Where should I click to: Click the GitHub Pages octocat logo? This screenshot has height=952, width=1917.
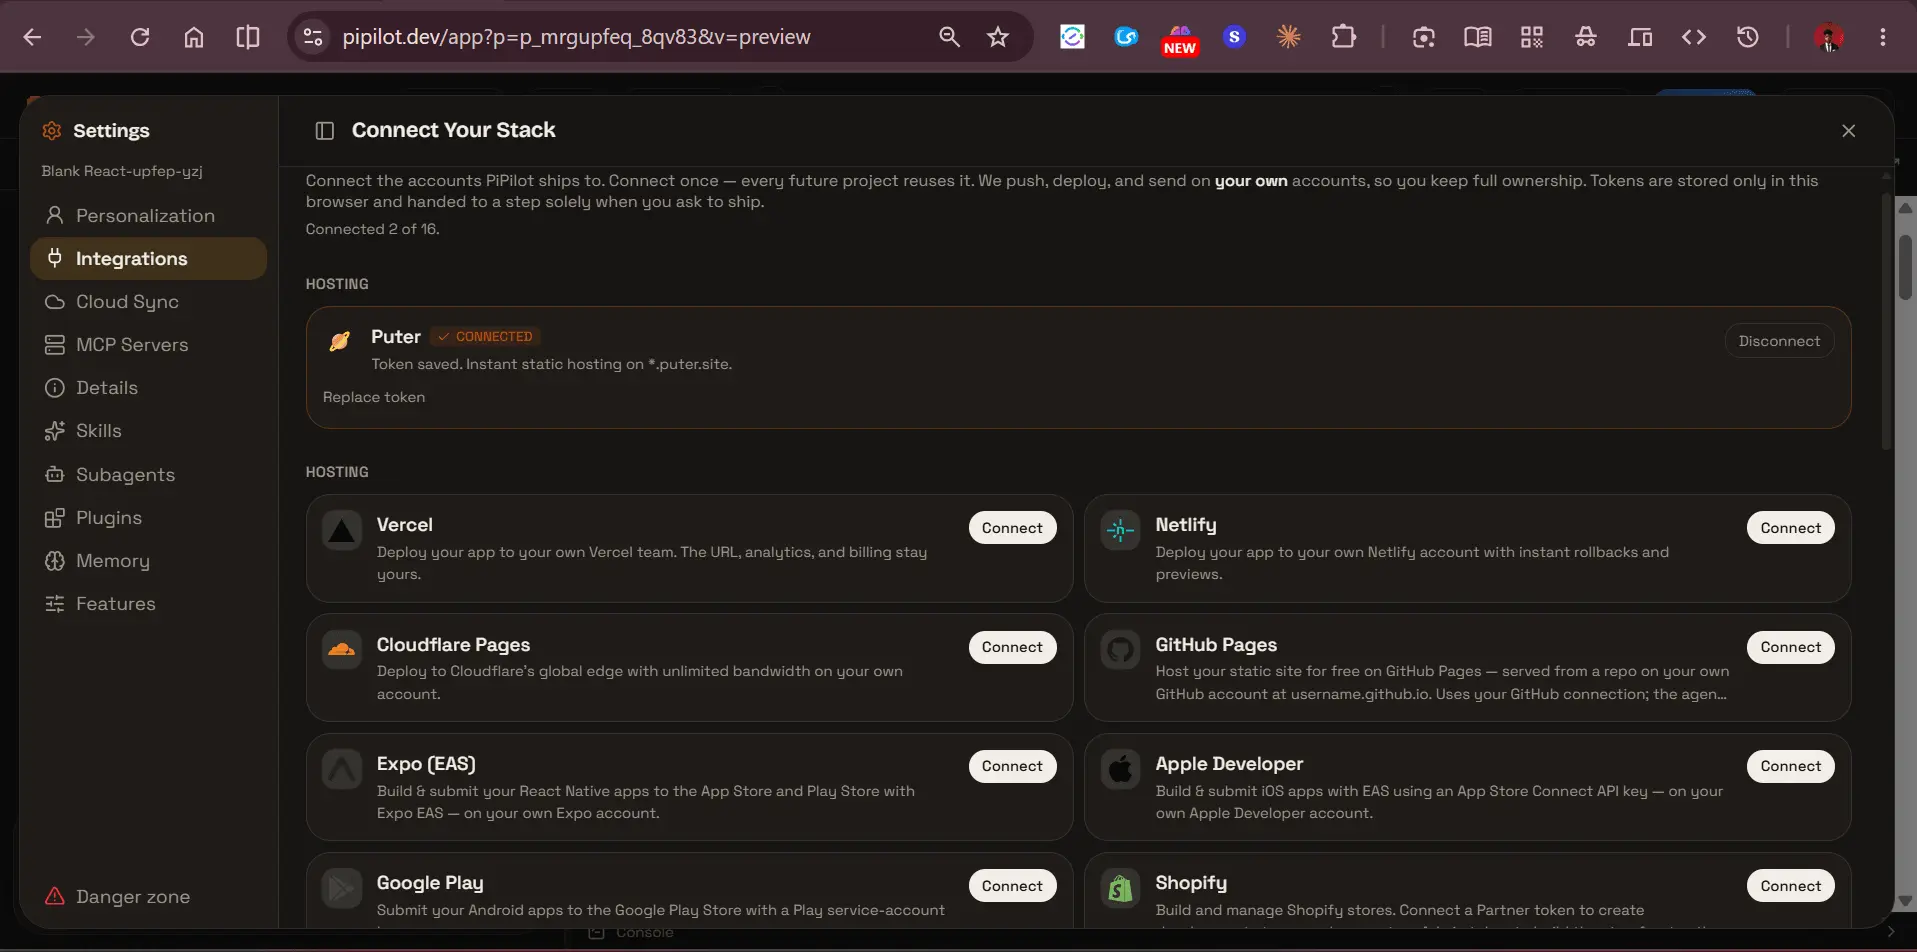[x=1120, y=650]
